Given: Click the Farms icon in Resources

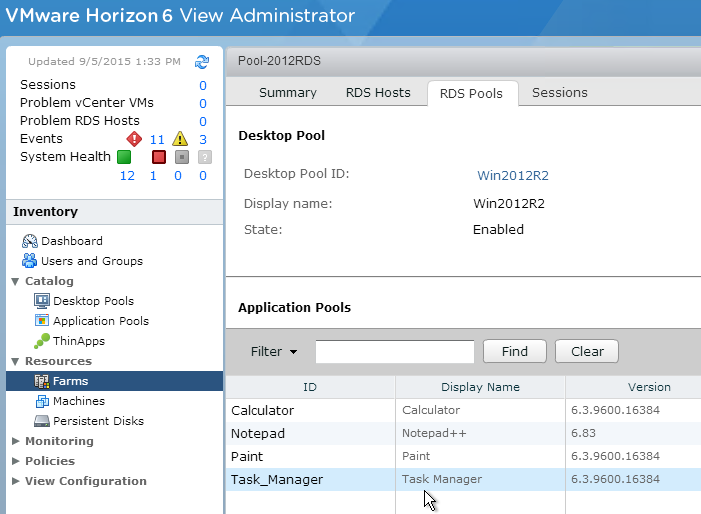Looking at the screenshot, I should [x=42, y=381].
